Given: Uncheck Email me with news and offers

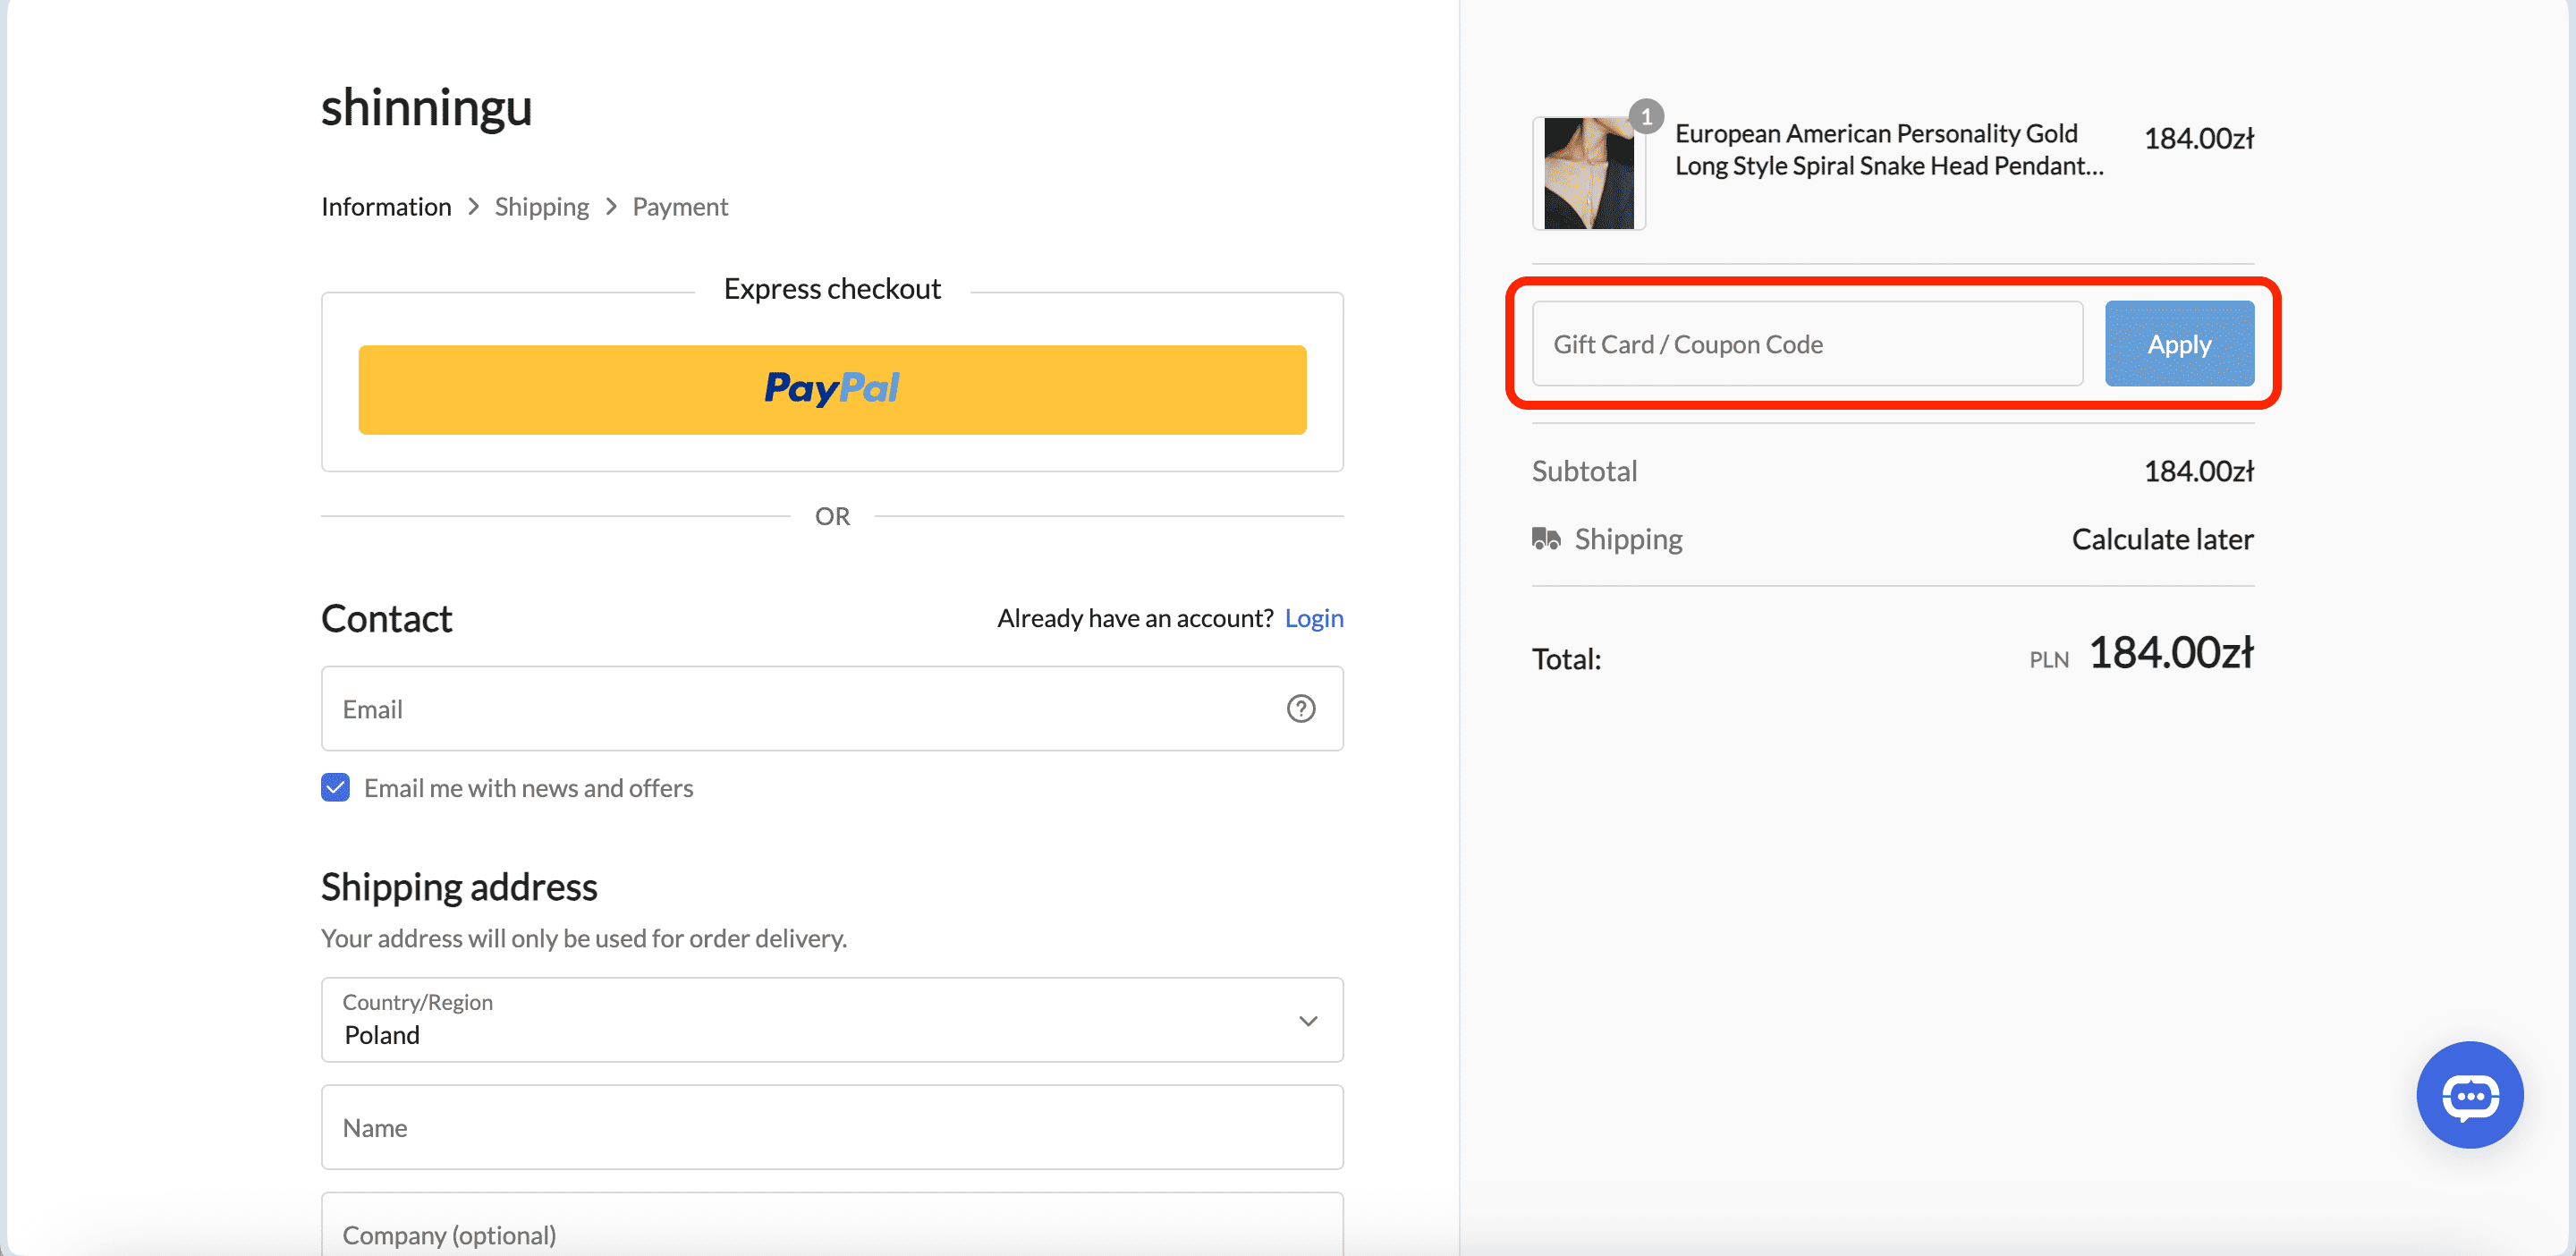Looking at the screenshot, I should pyautogui.click(x=335, y=788).
